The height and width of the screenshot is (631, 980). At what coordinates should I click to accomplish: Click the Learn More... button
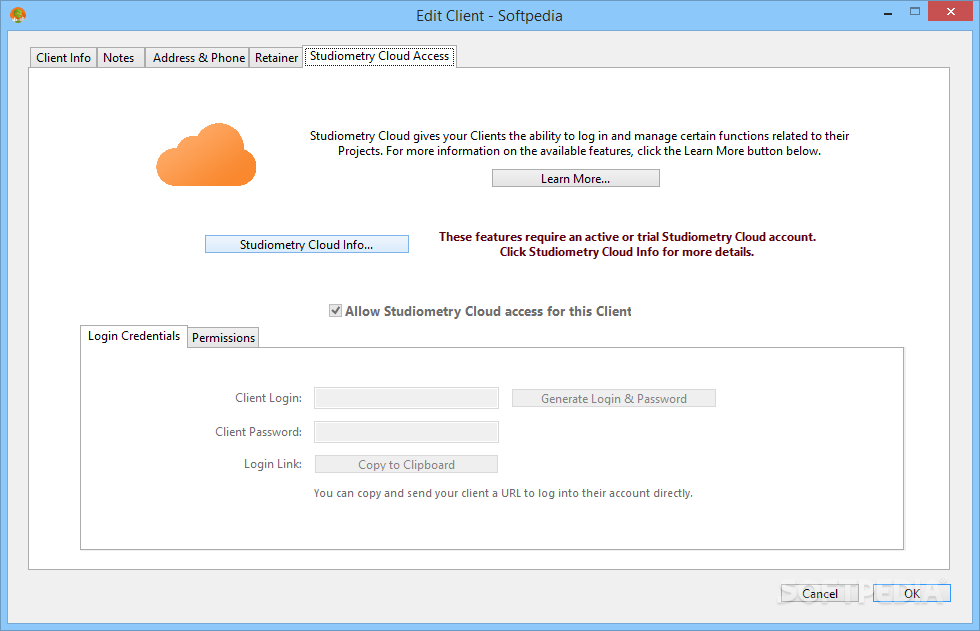coord(576,179)
